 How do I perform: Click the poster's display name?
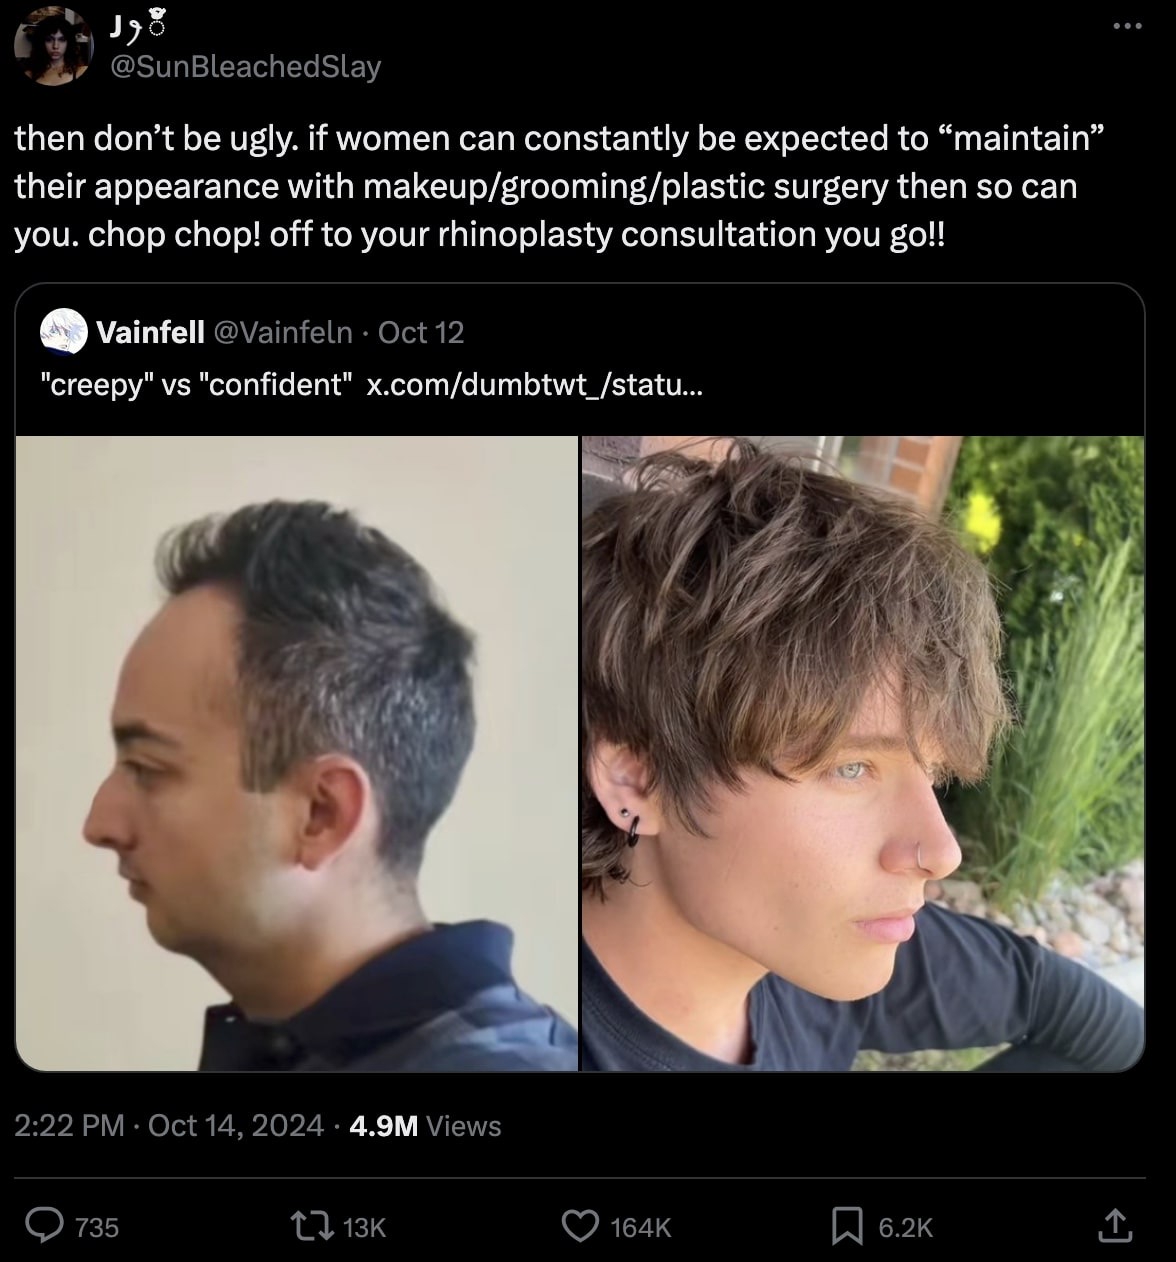click(137, 28)
